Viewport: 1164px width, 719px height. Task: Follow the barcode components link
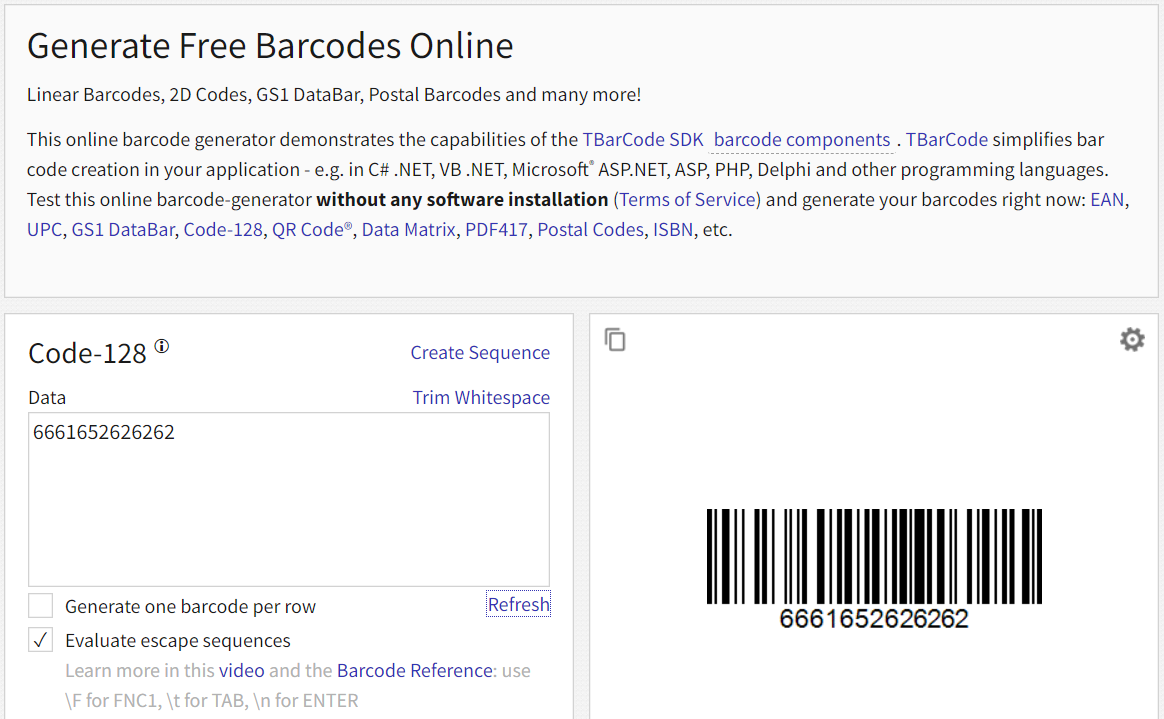[x=802, y=139]
